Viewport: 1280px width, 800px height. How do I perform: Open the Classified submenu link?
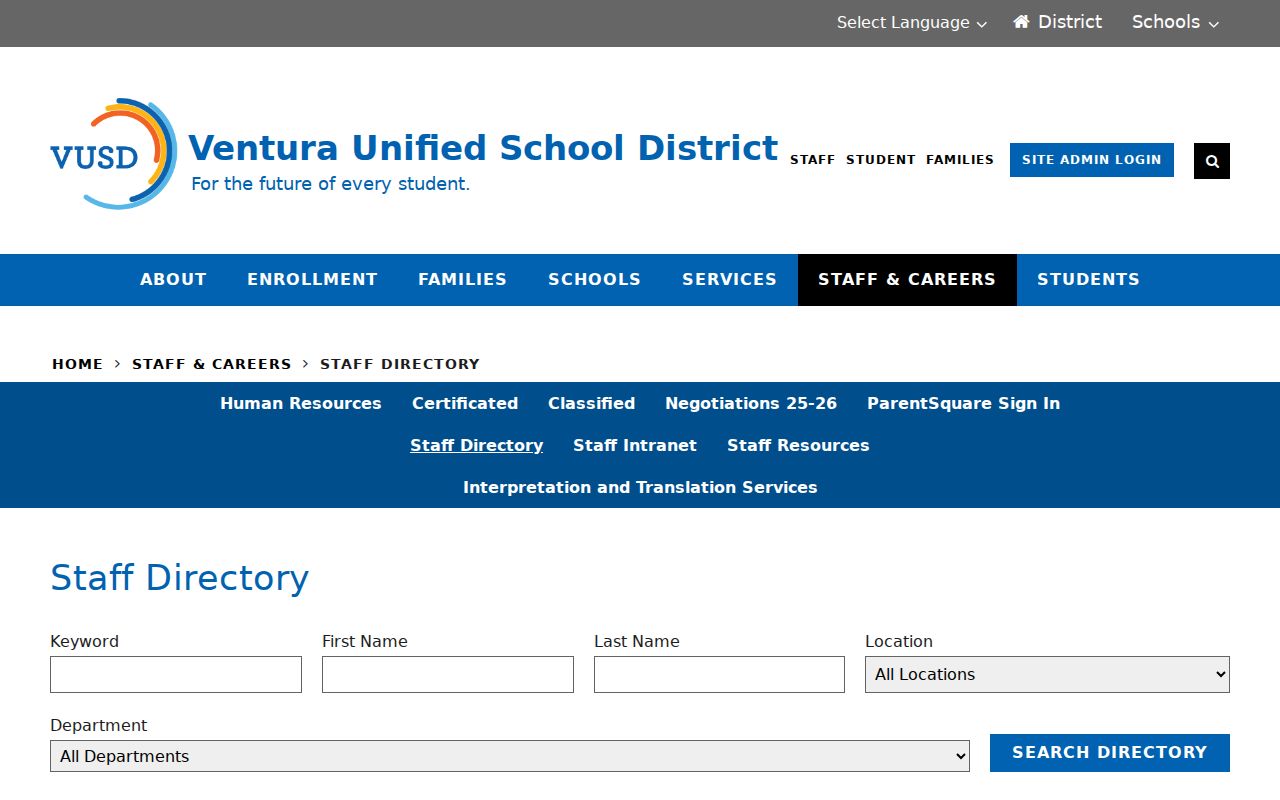click(x=591, y=404)
